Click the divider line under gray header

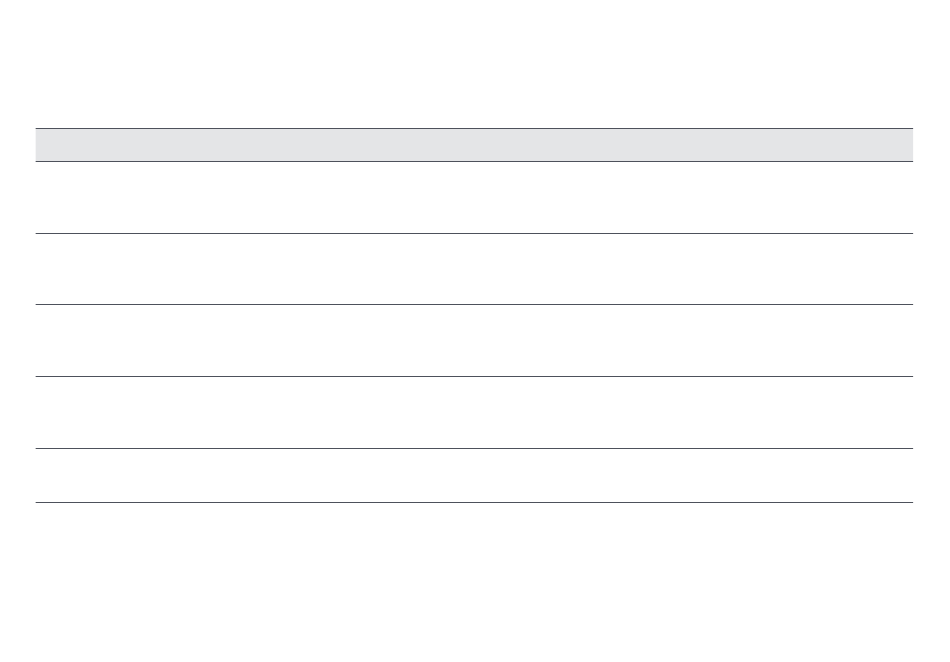tap(474, 162)
